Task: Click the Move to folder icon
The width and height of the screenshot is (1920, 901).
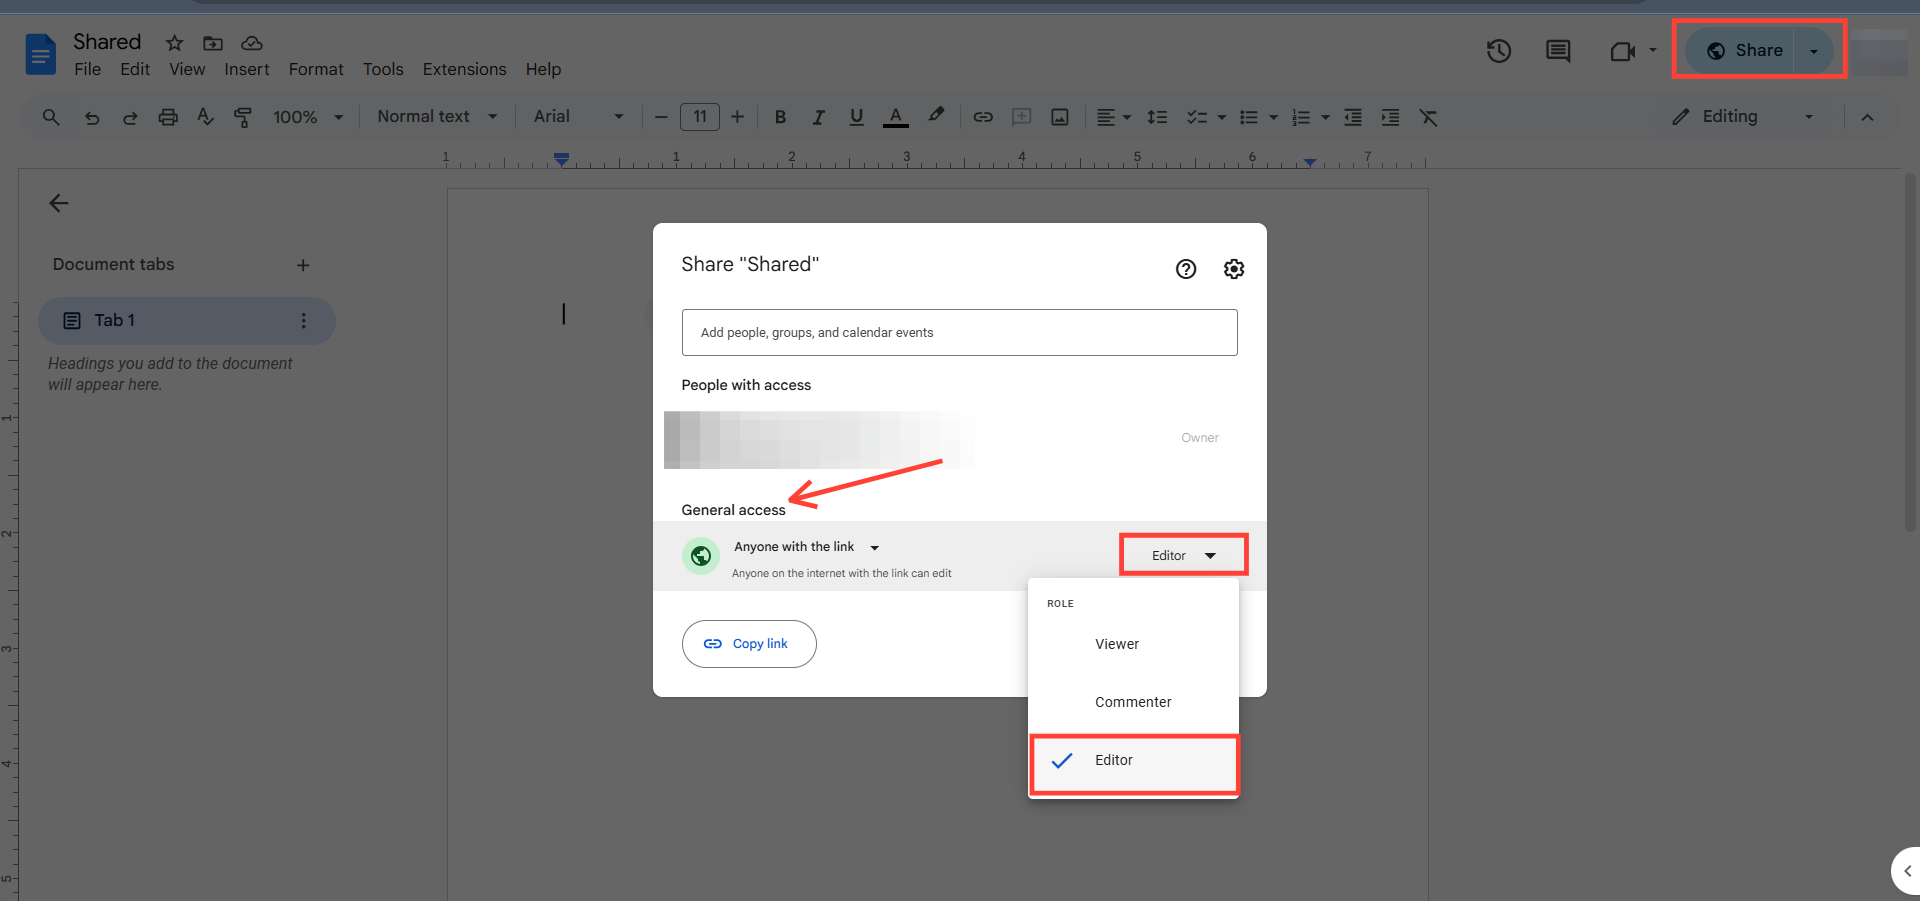Action: tap(213, 43)
